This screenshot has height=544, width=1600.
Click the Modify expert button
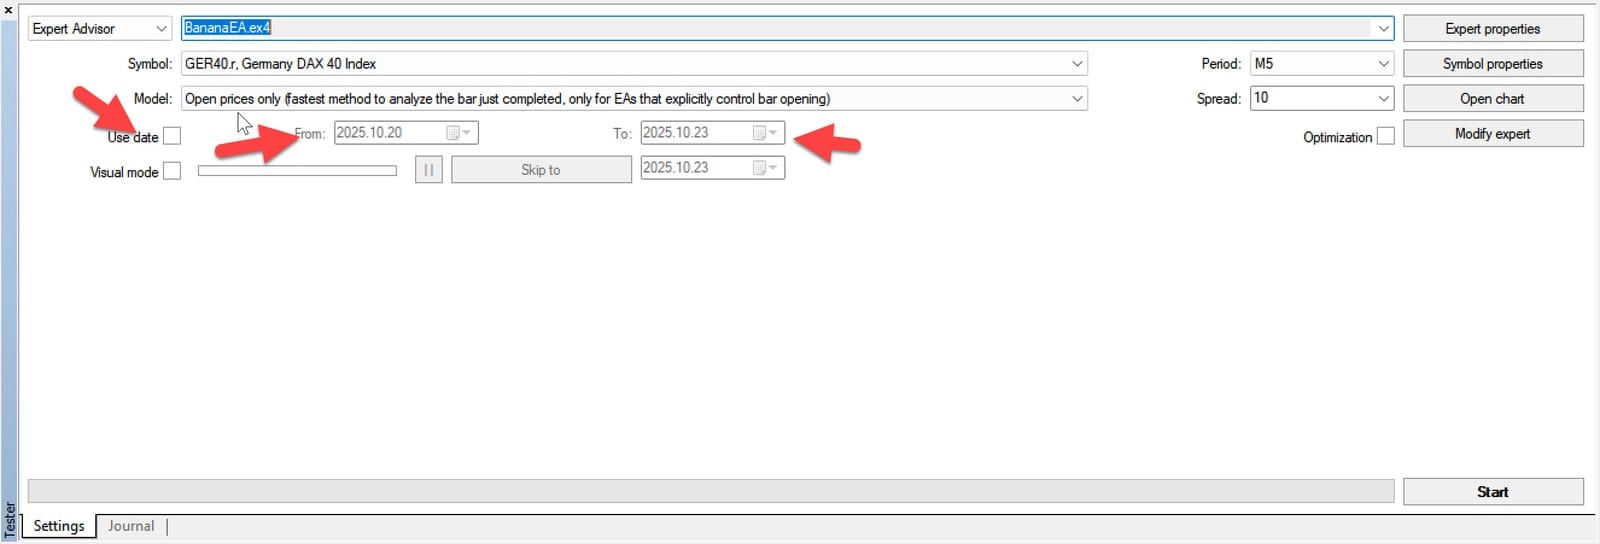[1493, 134]
